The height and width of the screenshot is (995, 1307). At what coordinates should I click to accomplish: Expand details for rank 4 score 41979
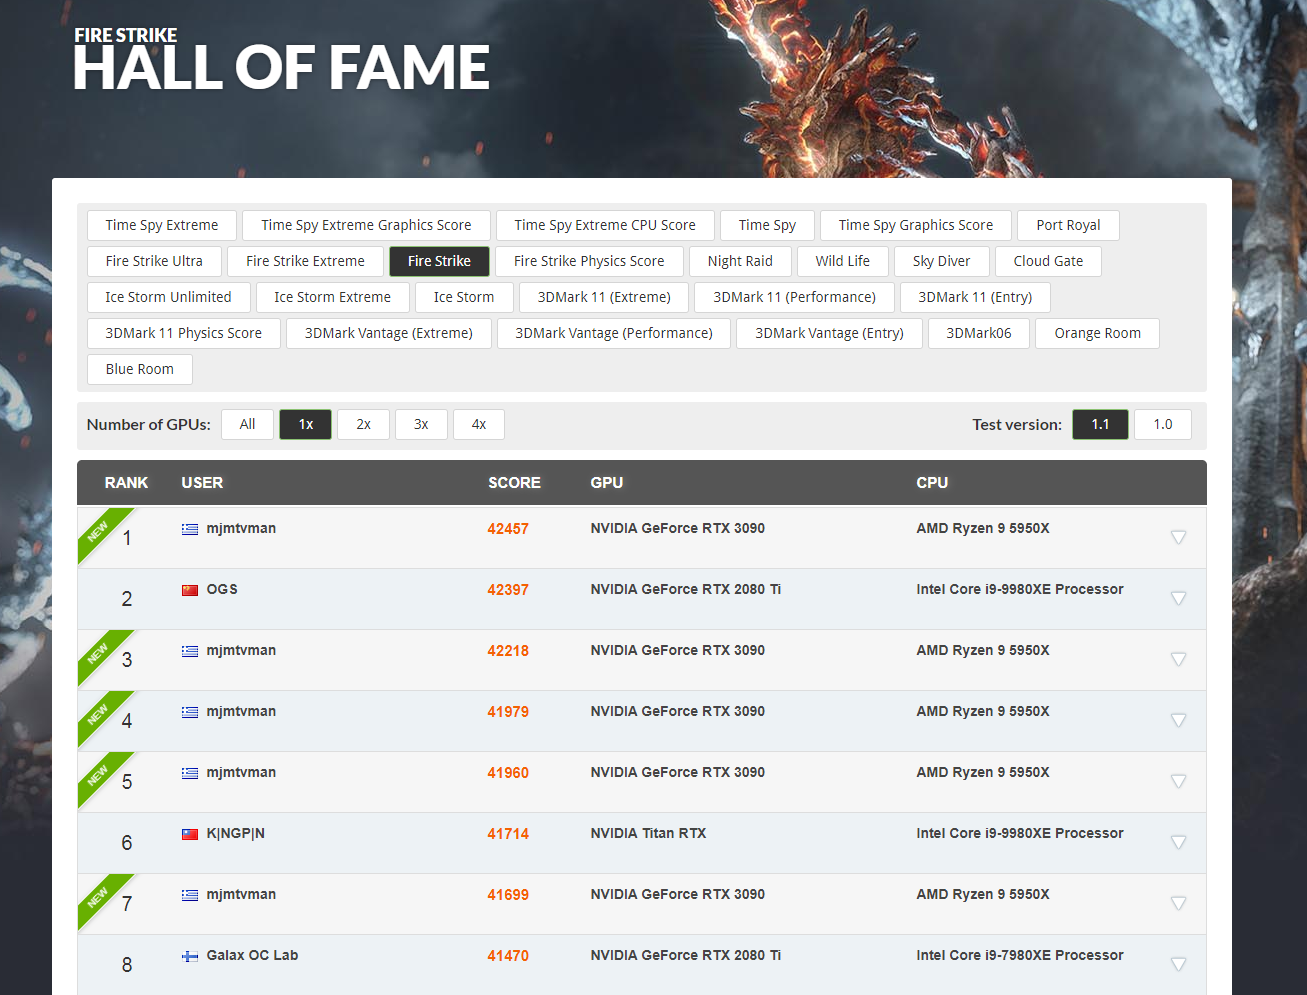pyautogui.click(x=1179, y=721)
